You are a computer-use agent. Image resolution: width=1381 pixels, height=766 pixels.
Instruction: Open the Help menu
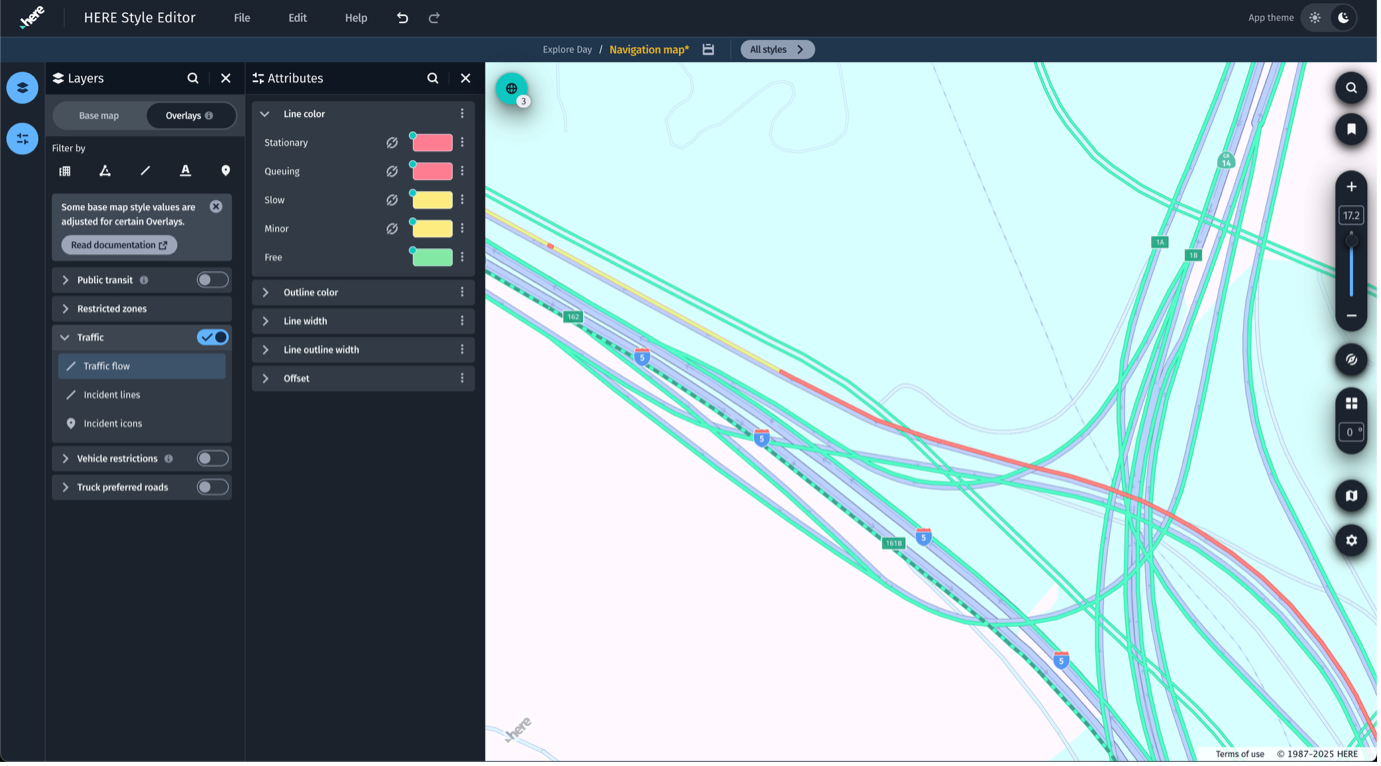point(357,18)
